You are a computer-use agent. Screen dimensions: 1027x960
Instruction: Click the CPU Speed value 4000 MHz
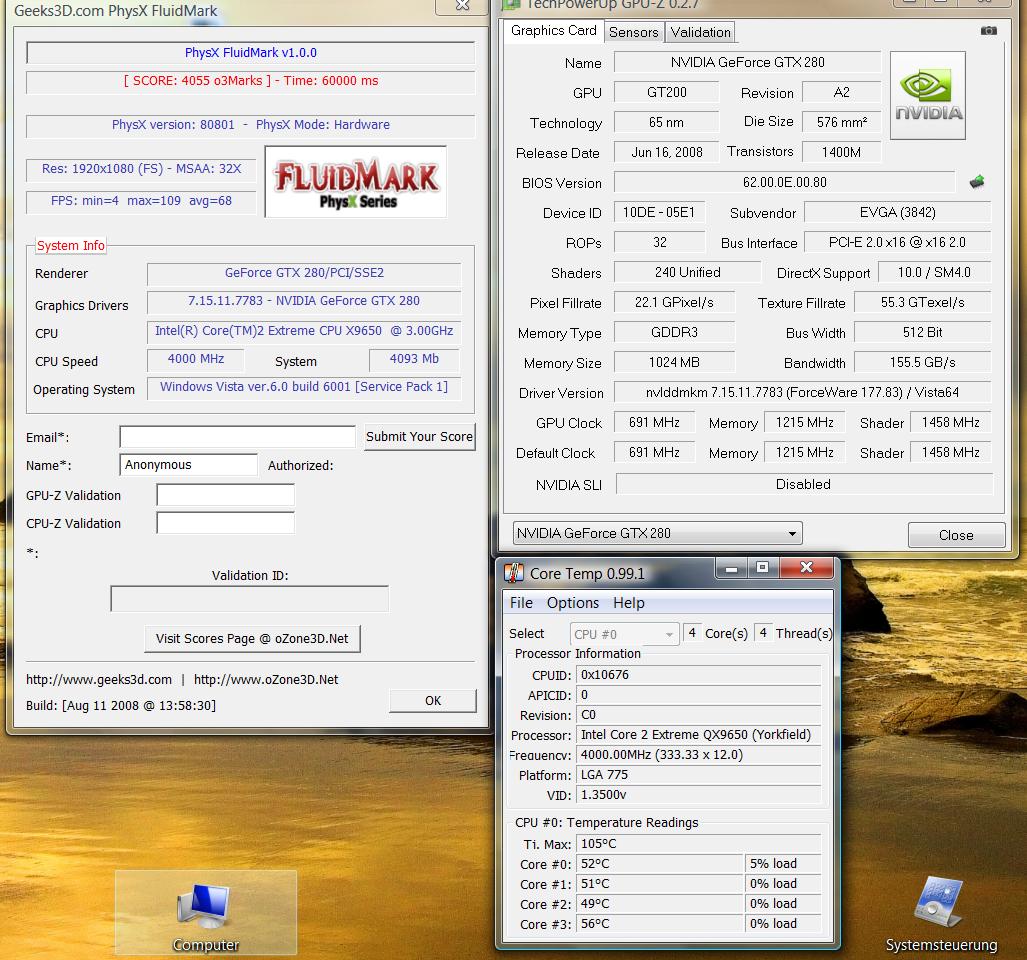[x=195, y=359]
